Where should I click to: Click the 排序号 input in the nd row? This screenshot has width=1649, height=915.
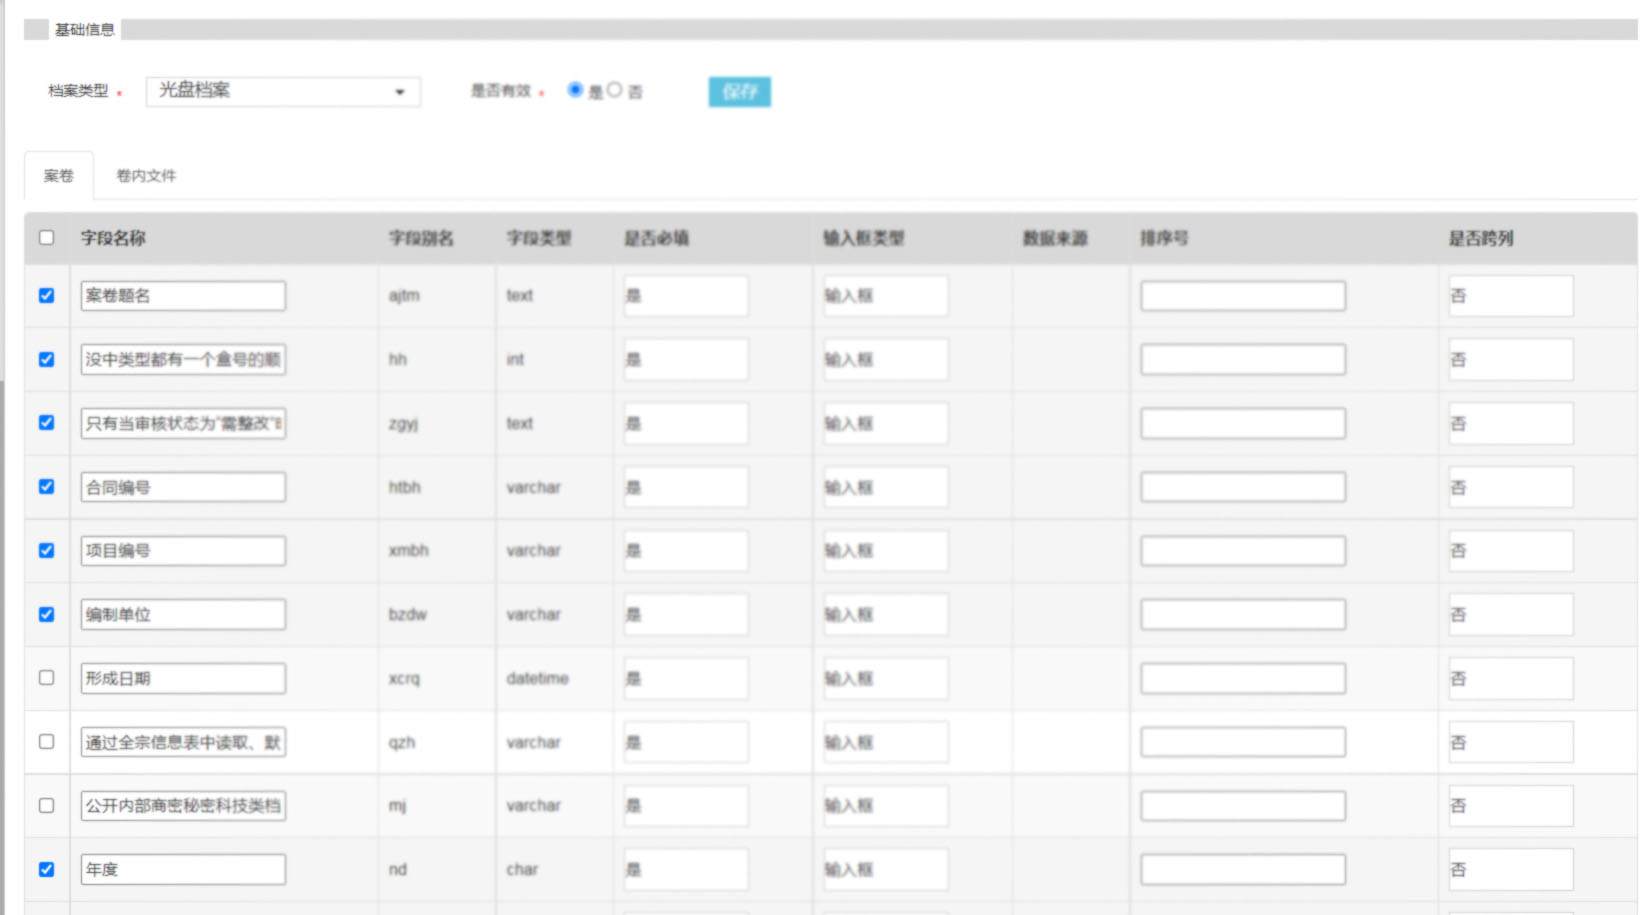coord(1242,870)
